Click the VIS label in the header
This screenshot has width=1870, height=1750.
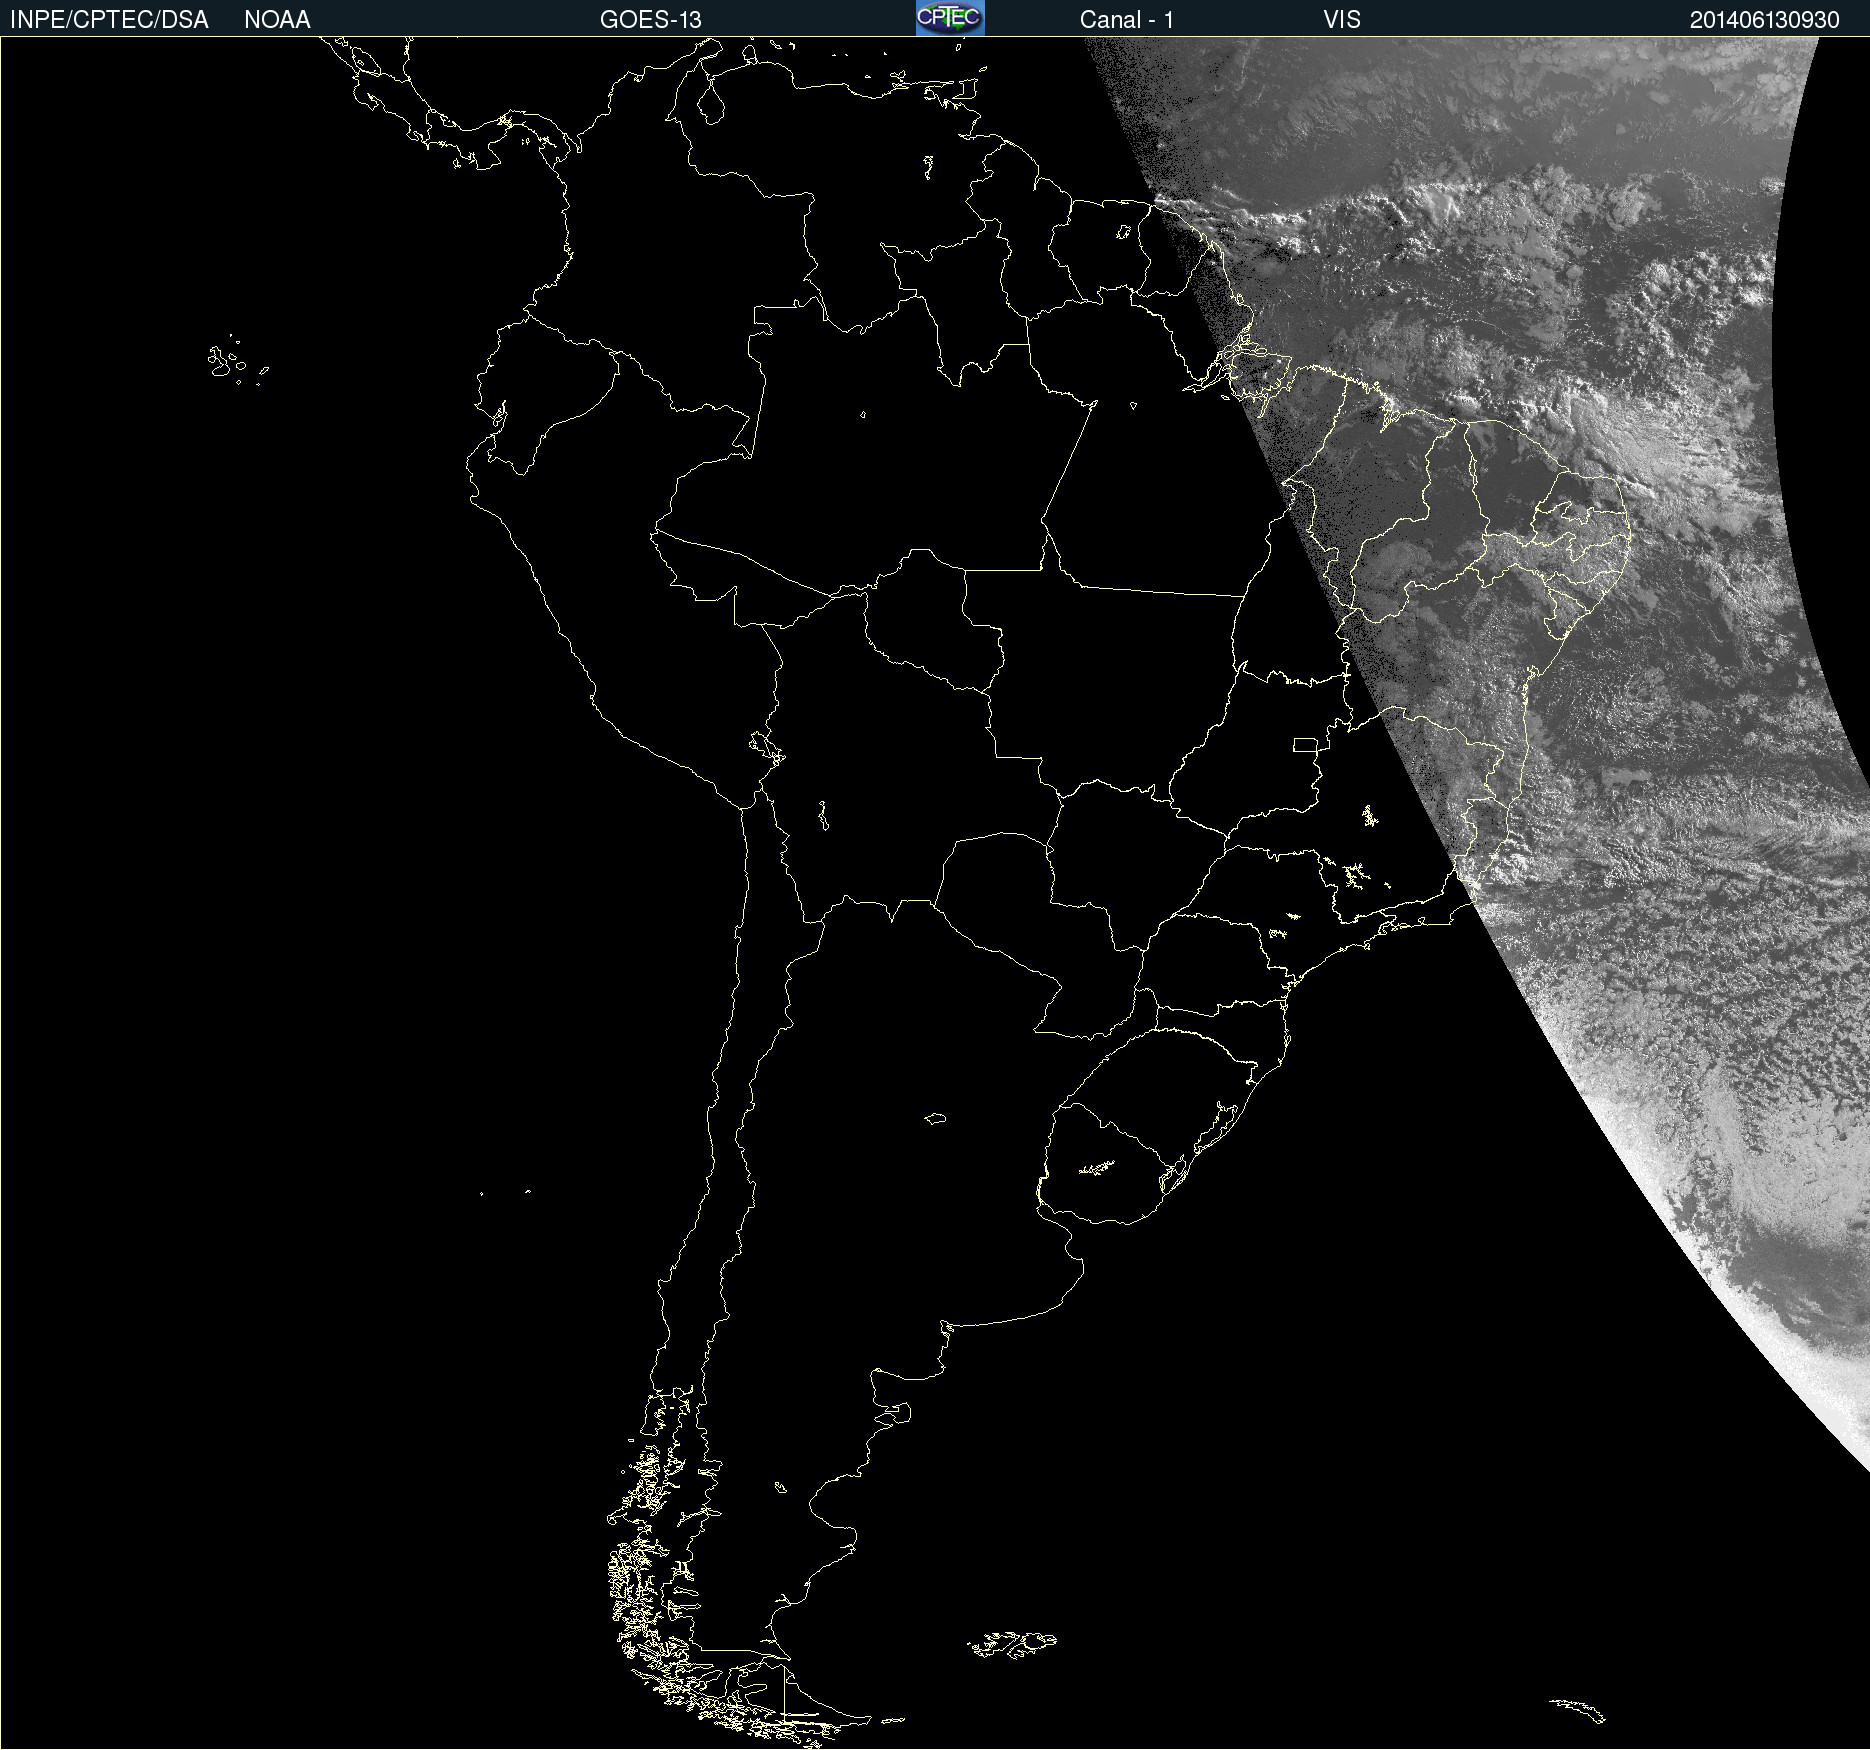point(1342,20)
